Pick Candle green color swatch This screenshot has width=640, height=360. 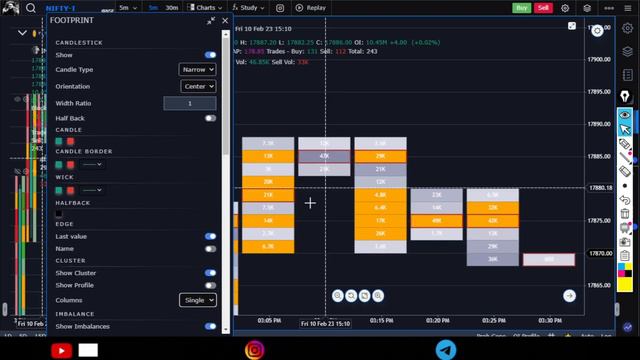tap(59, 141)
